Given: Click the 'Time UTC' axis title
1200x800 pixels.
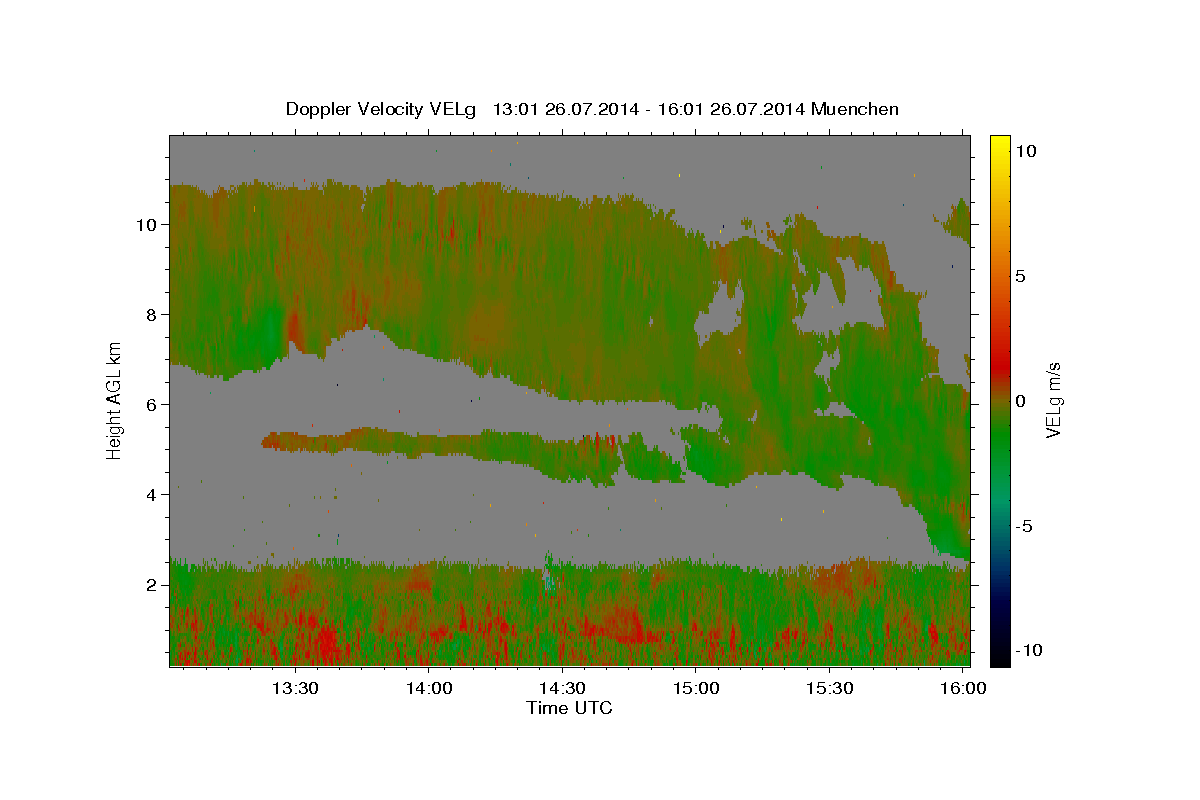Looking at the screenshot, I should point(569,708).
